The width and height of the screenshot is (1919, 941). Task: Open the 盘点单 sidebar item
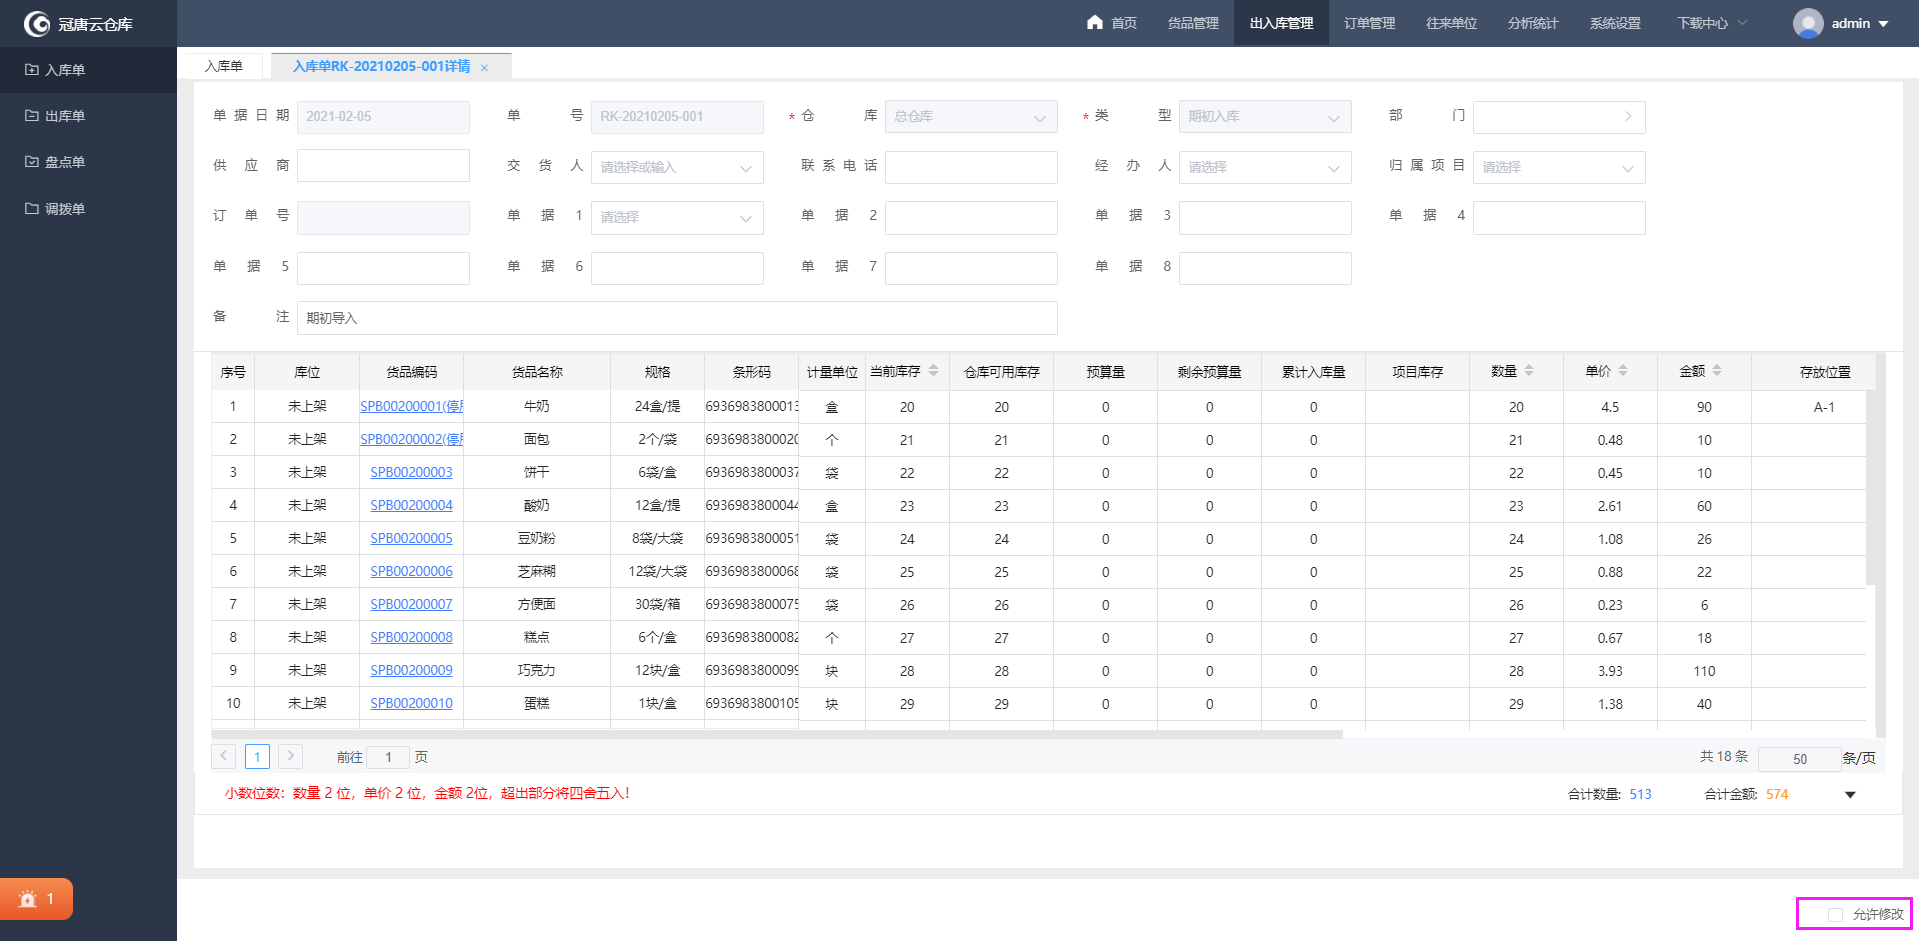tap(88, 162)
